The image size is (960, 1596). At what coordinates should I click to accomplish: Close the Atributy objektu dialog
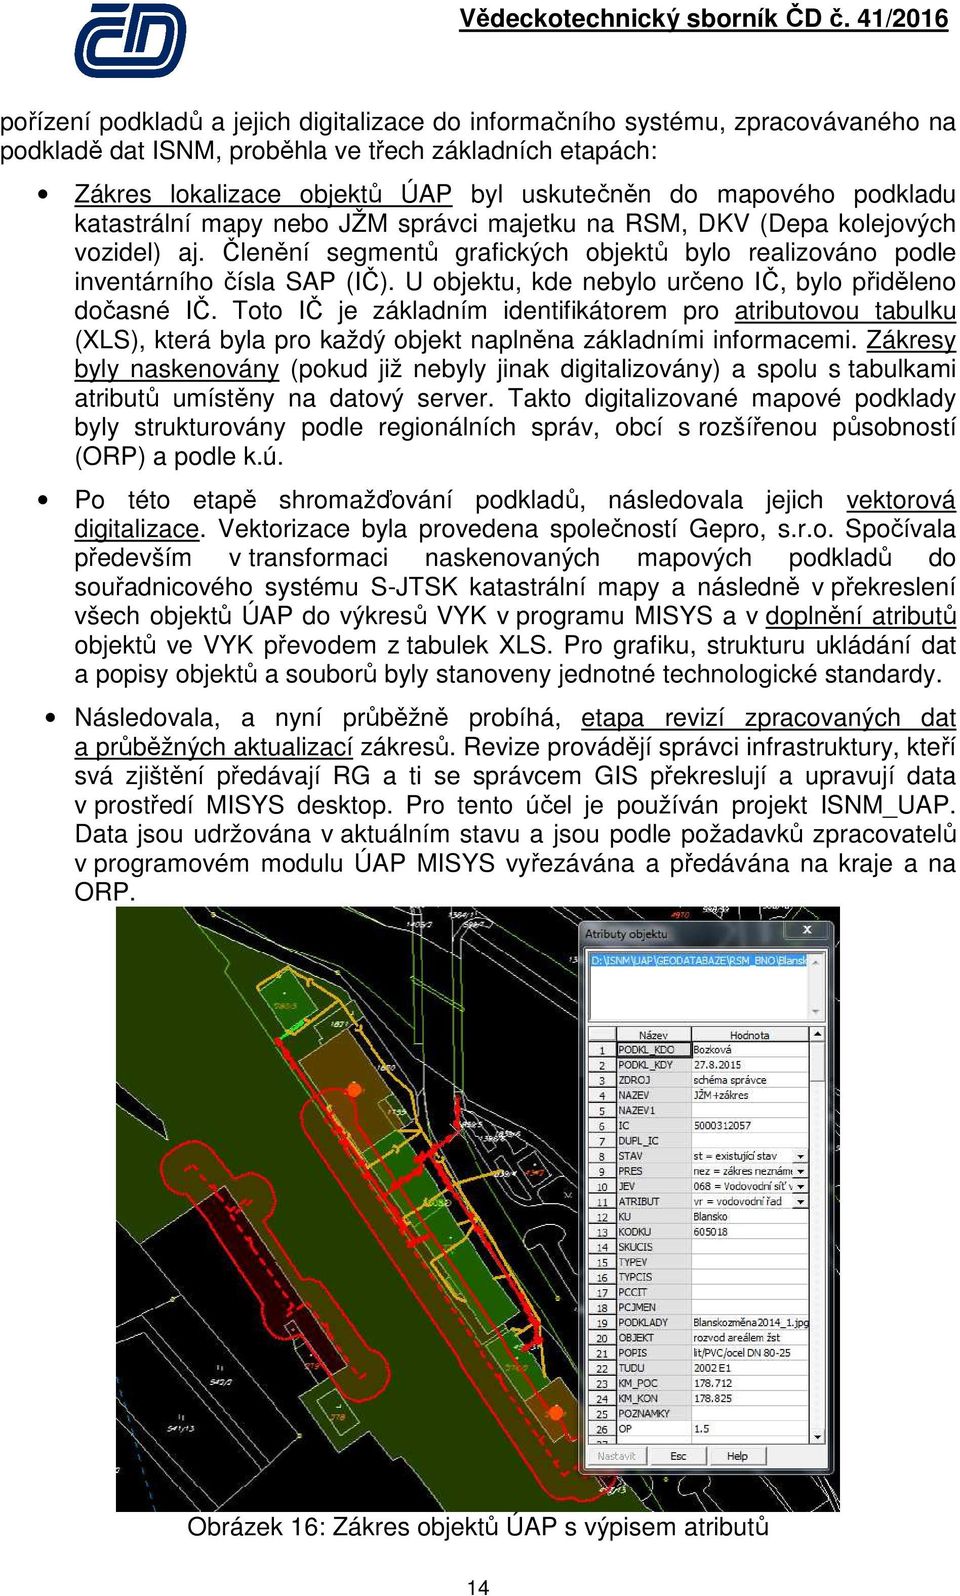[x=807, y=931]
